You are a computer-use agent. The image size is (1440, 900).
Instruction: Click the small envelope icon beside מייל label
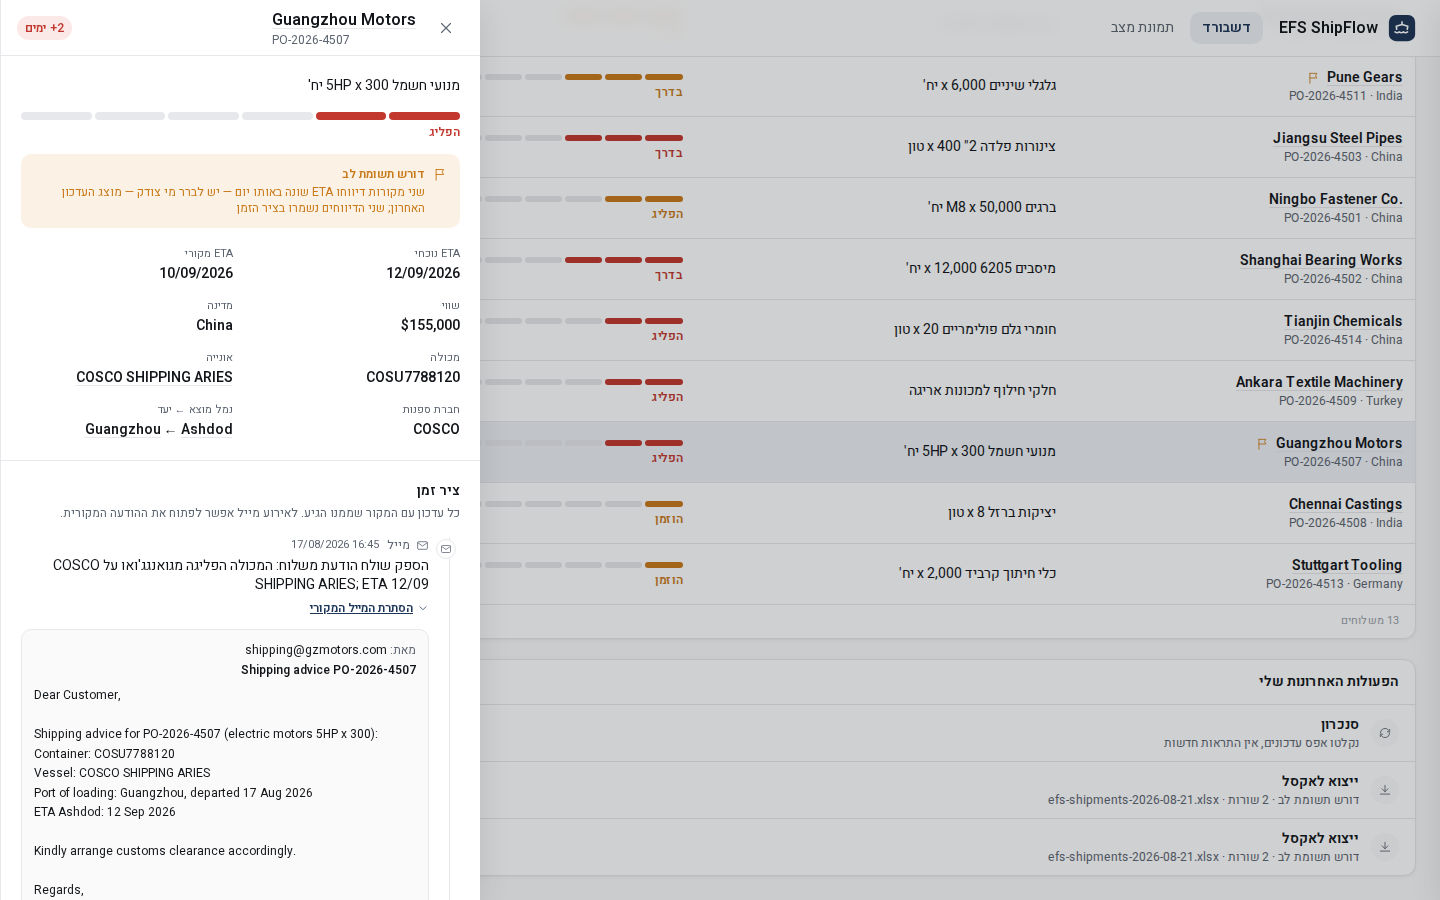[422, 546]
